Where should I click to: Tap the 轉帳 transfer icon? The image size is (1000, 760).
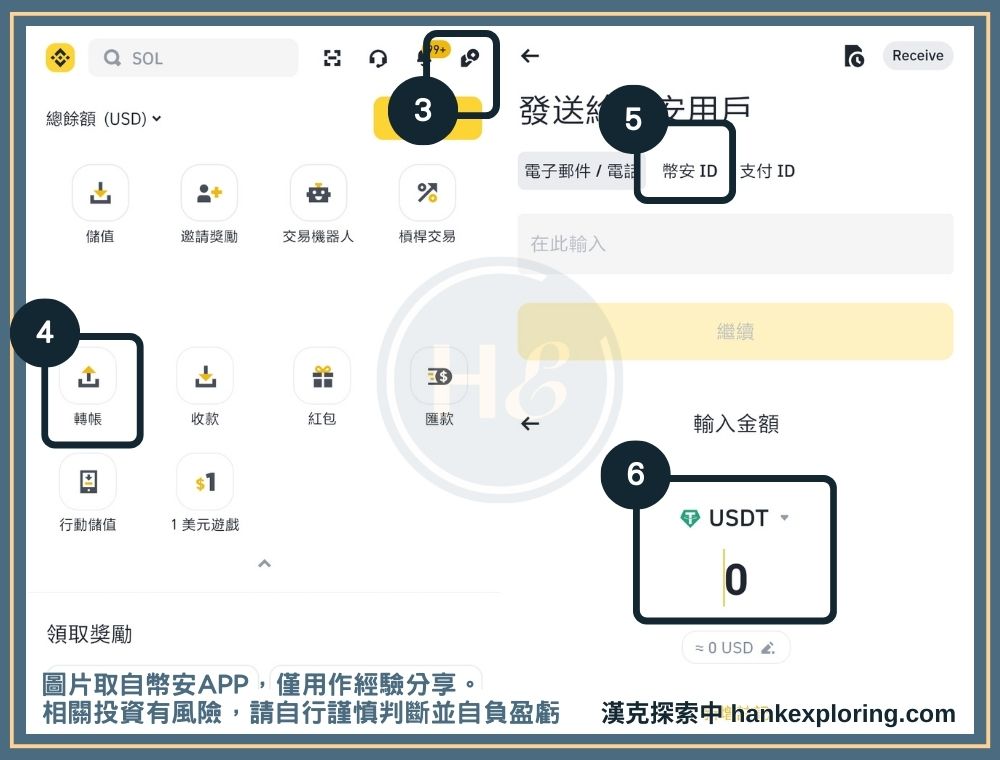(x=88, y=376)
